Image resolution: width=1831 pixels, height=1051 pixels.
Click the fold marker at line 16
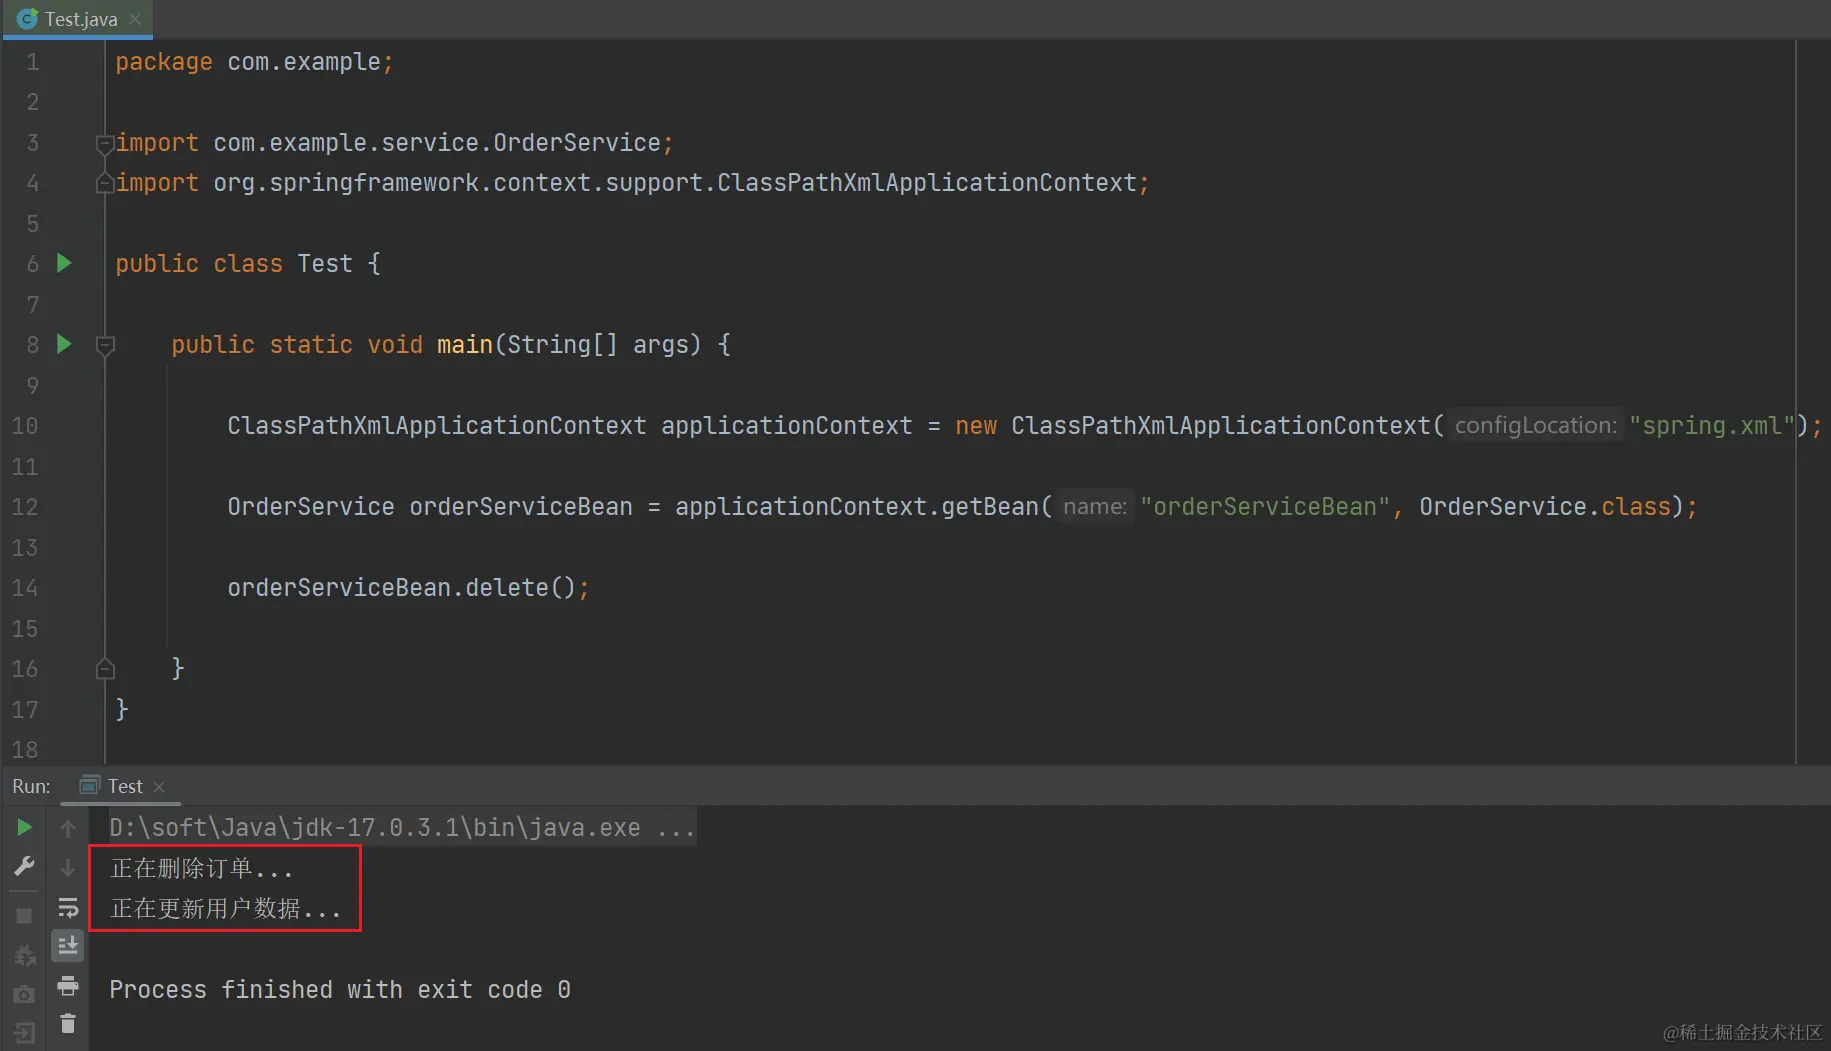(104, 668)
